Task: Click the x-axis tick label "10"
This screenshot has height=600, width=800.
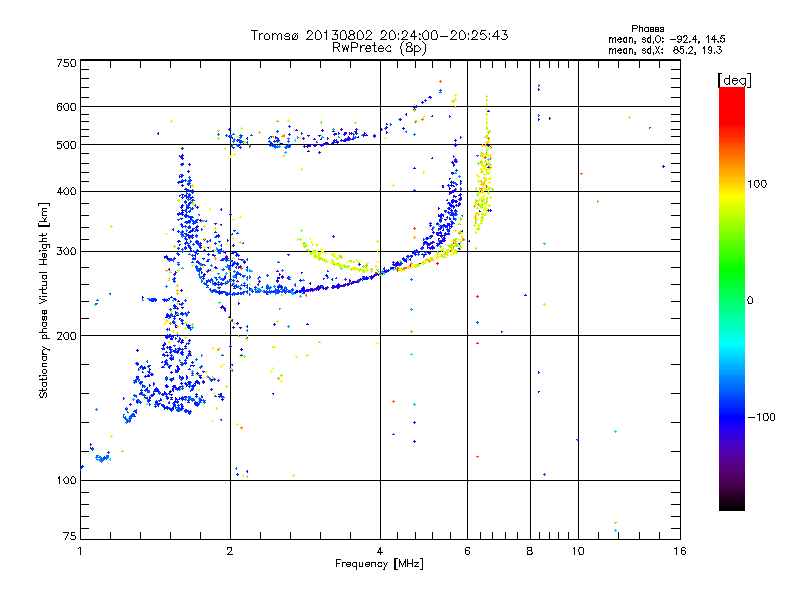Action: (x=578, y=551)
